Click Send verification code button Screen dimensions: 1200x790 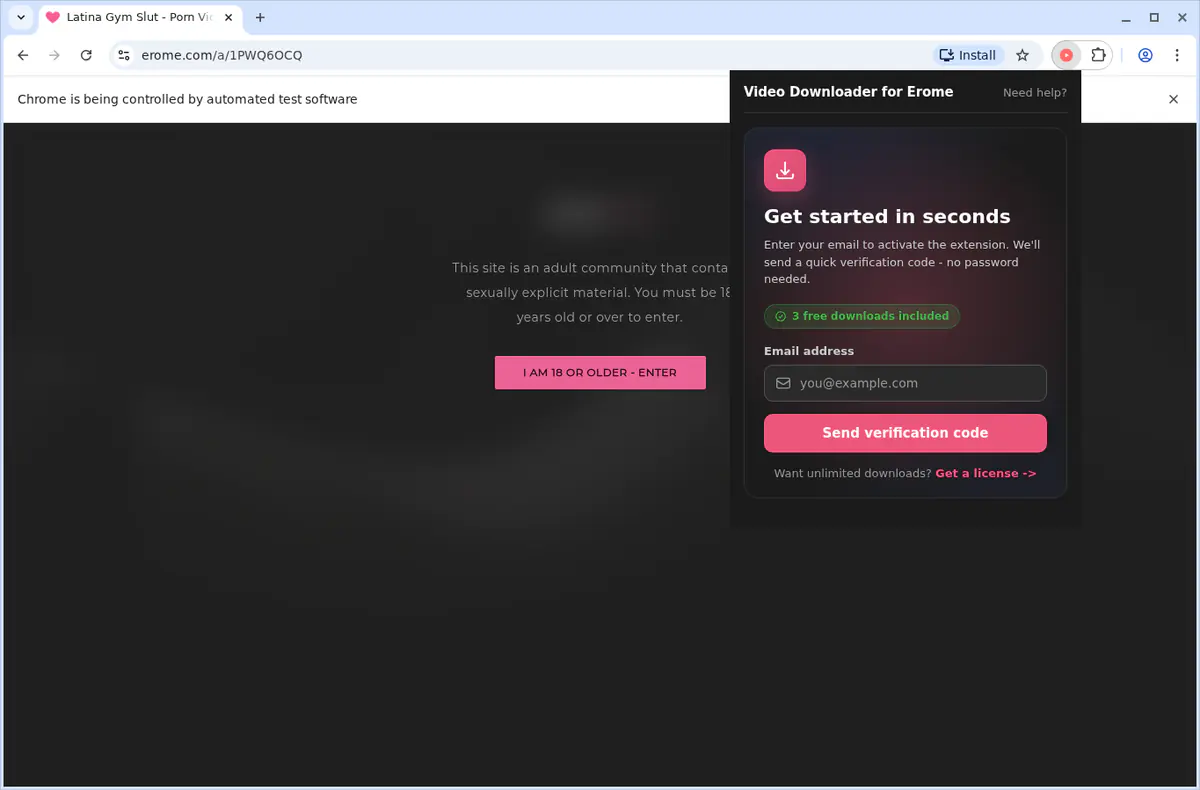tap(905, 433)
